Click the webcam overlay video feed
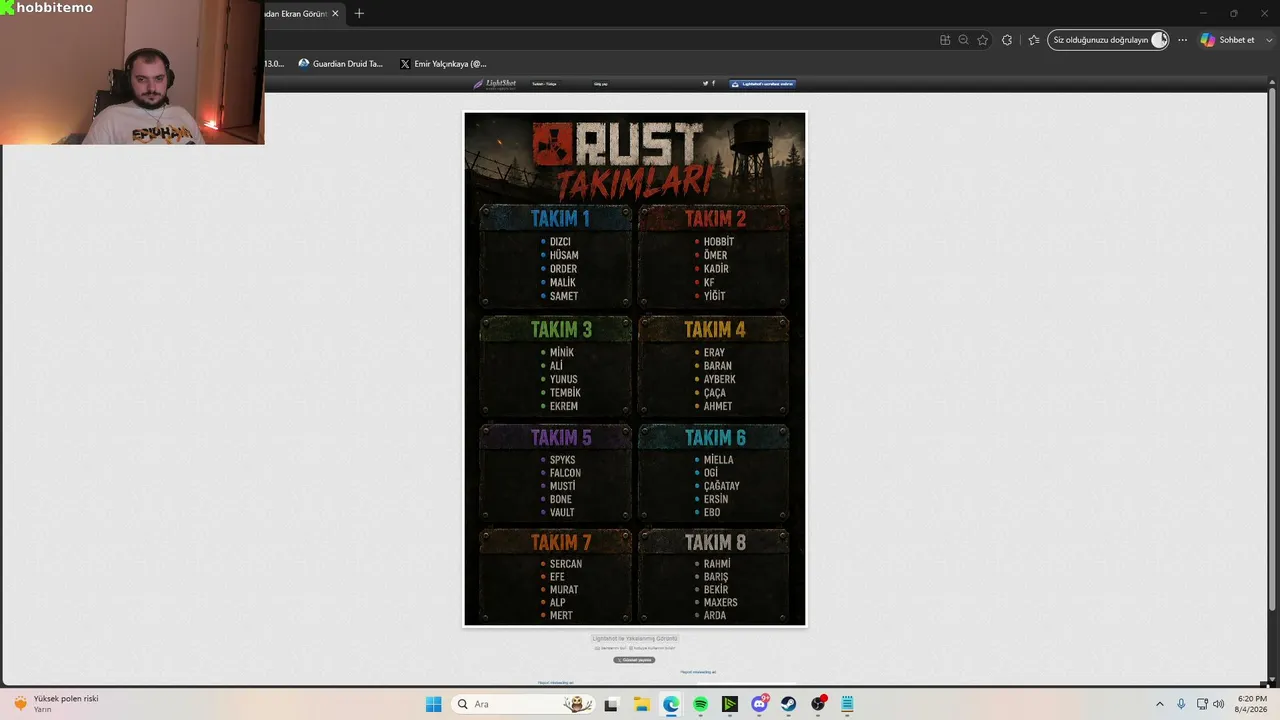The image size is (1280, 720). [x=132, y=72]
